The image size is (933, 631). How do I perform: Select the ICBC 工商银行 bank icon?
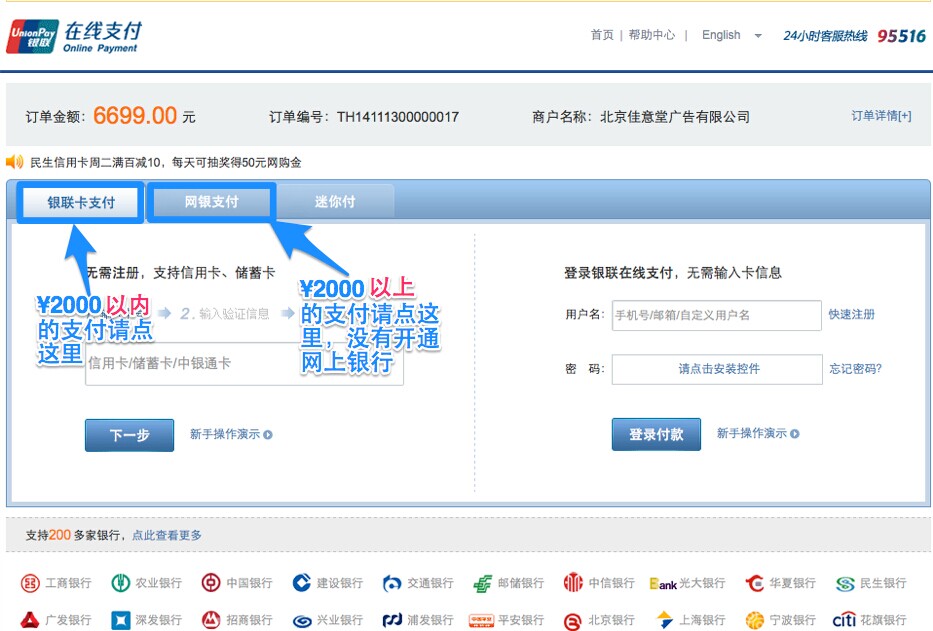[x=30, y=583]
